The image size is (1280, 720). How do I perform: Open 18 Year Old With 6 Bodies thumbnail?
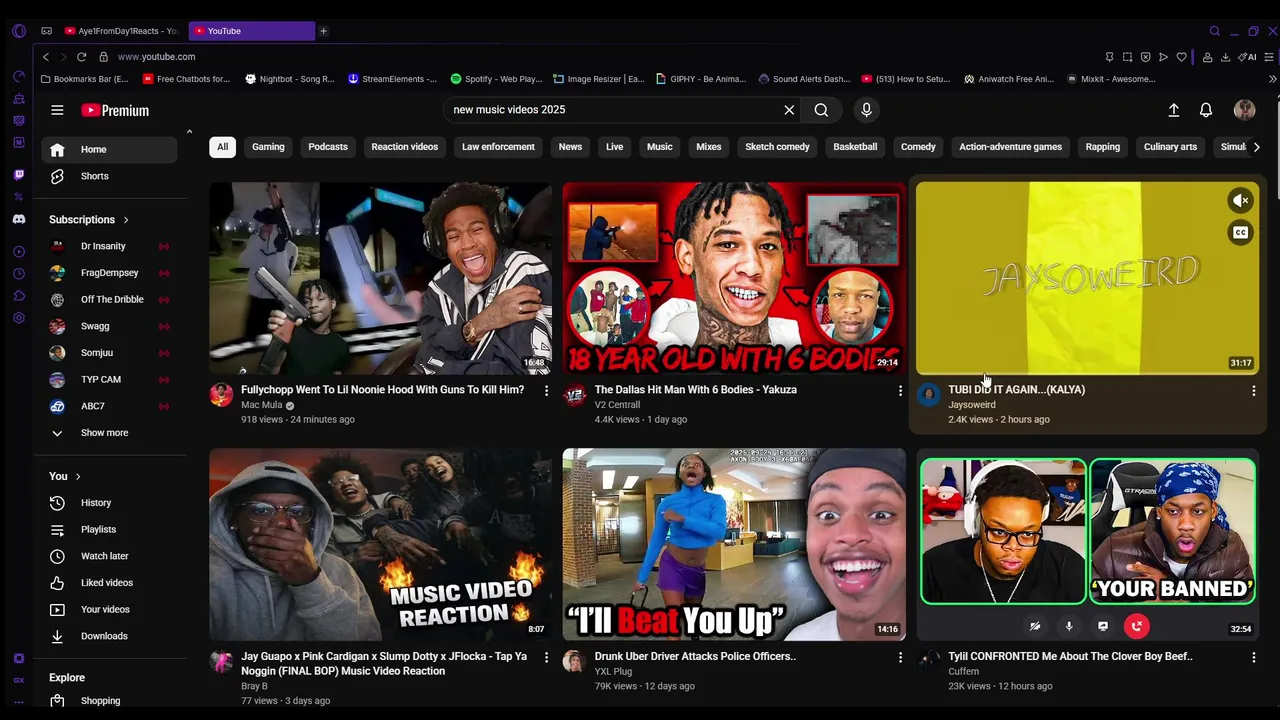click(x=734, y=278)
